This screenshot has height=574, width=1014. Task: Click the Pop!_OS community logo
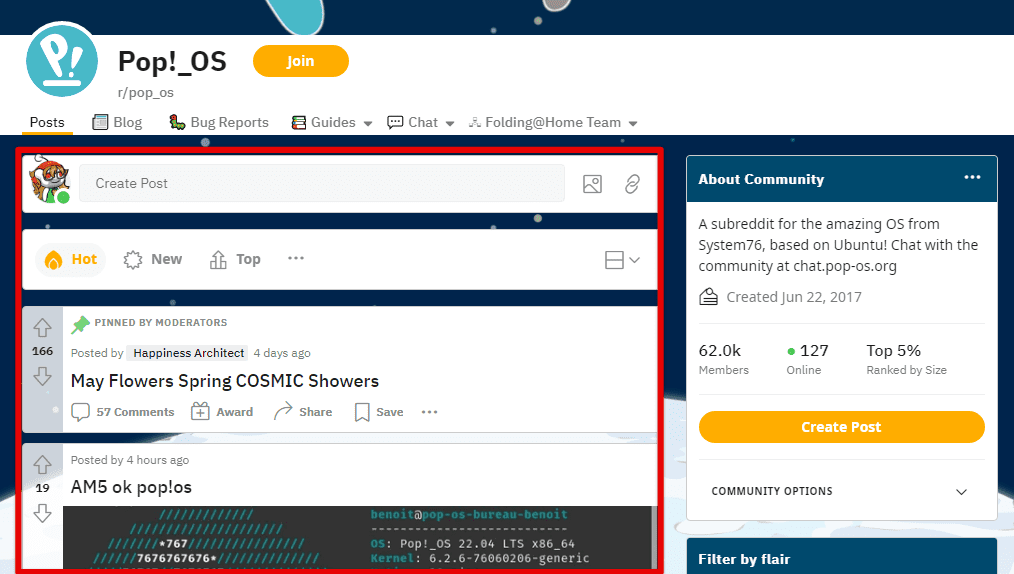click(62, 60)
